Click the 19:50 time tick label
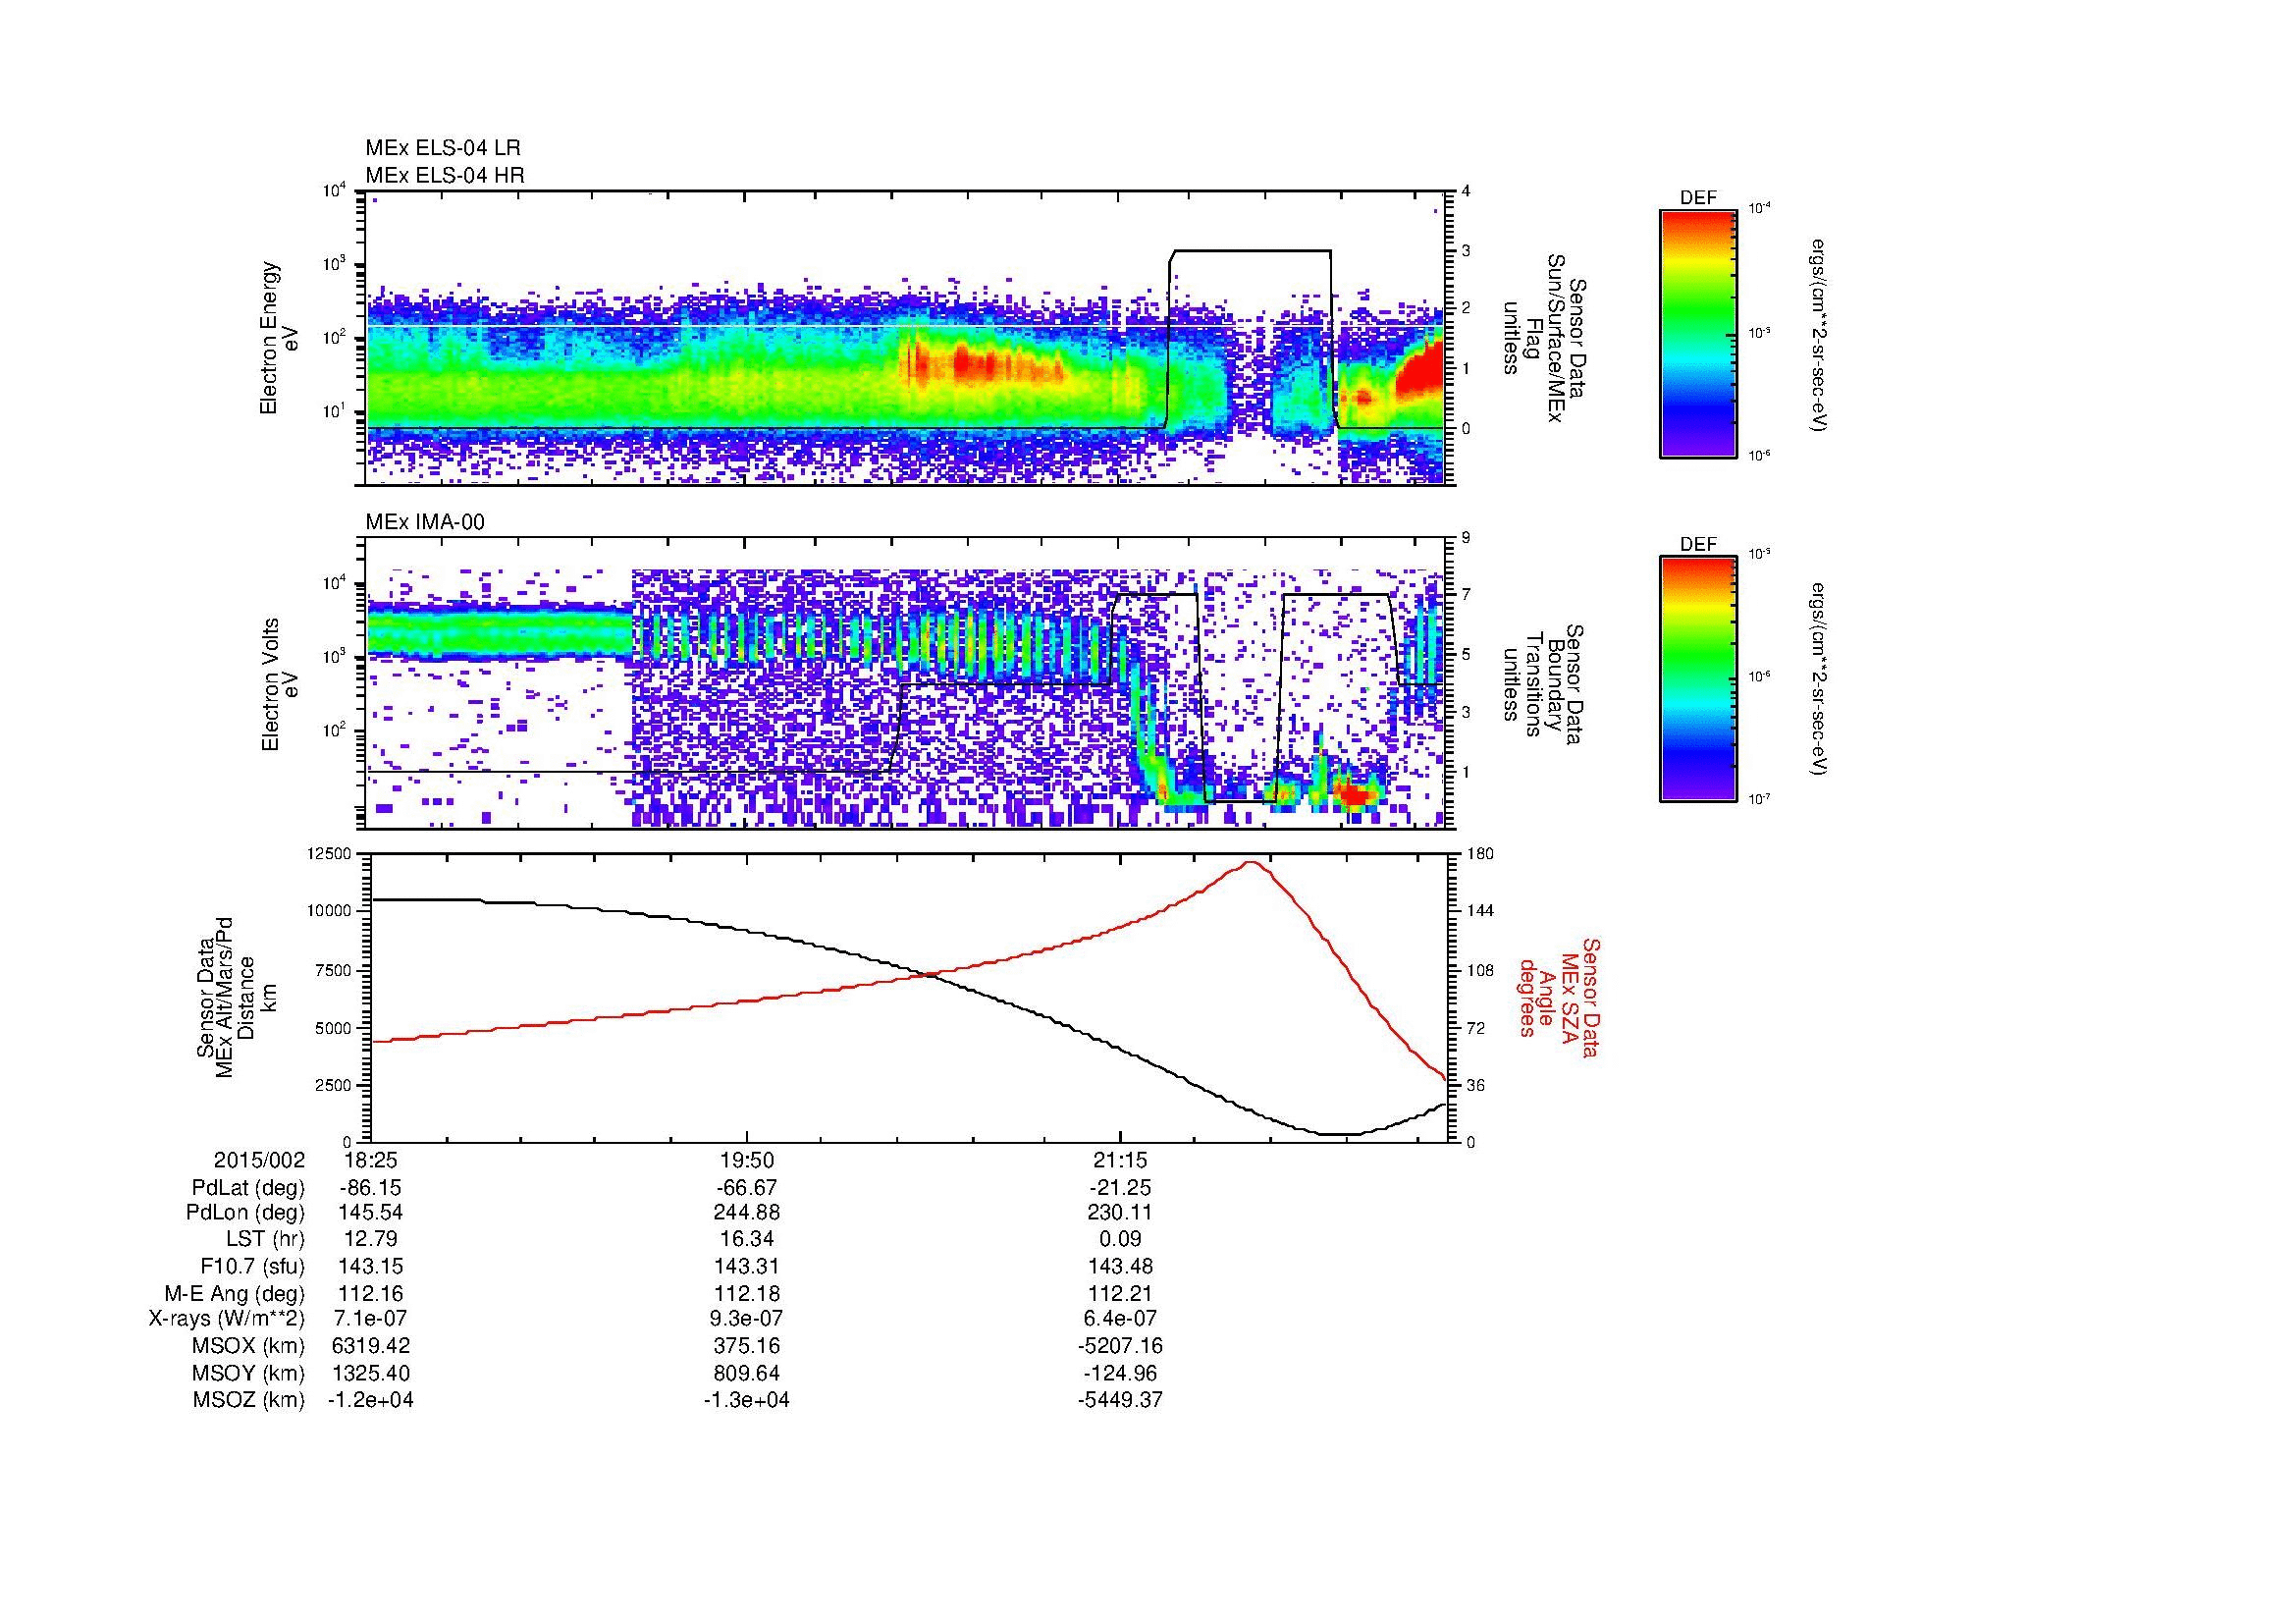 [746, 1160]
